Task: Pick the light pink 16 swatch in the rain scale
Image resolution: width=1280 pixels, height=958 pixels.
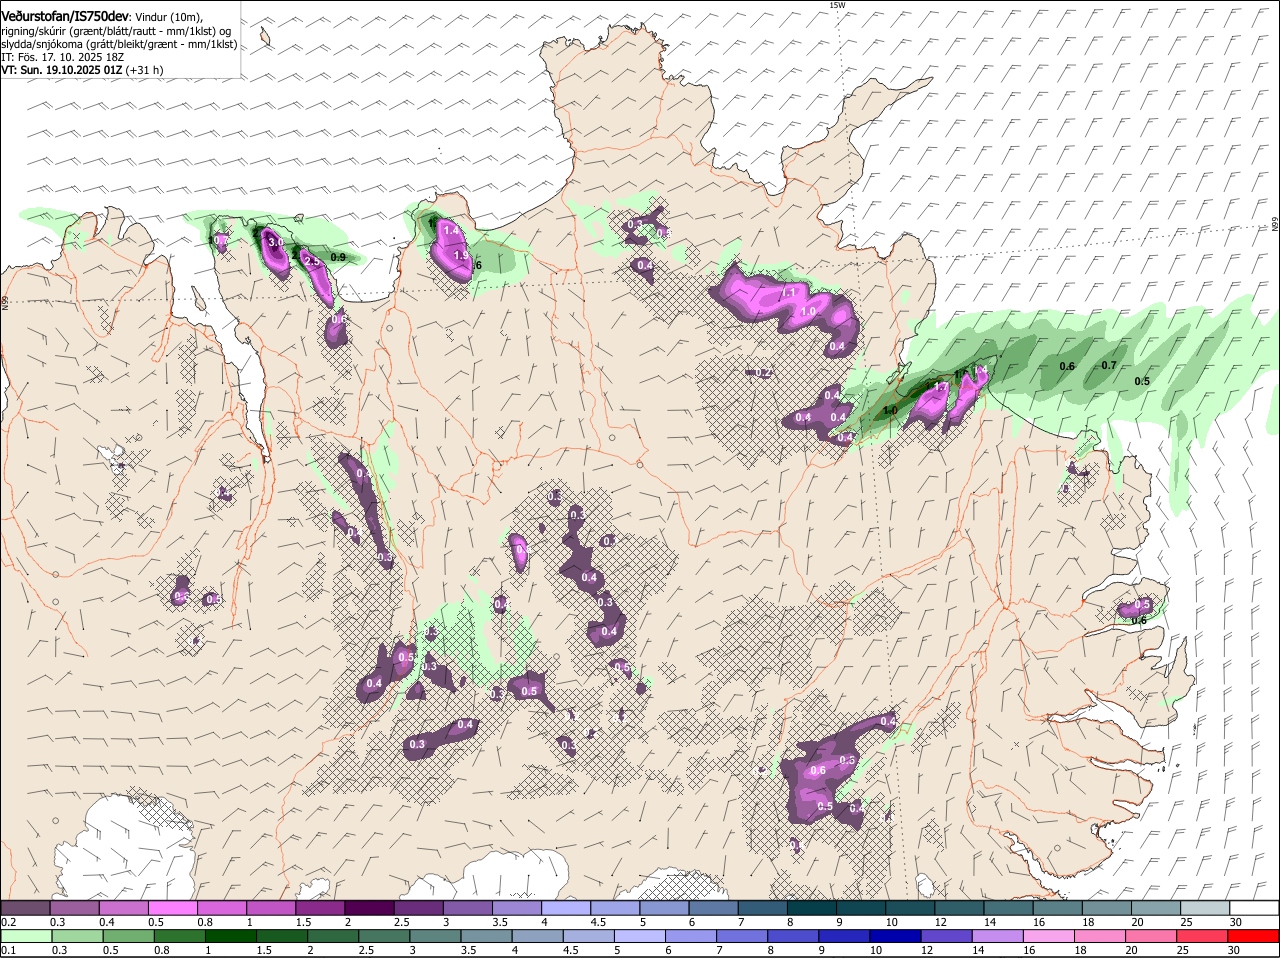Action: 1050,936
